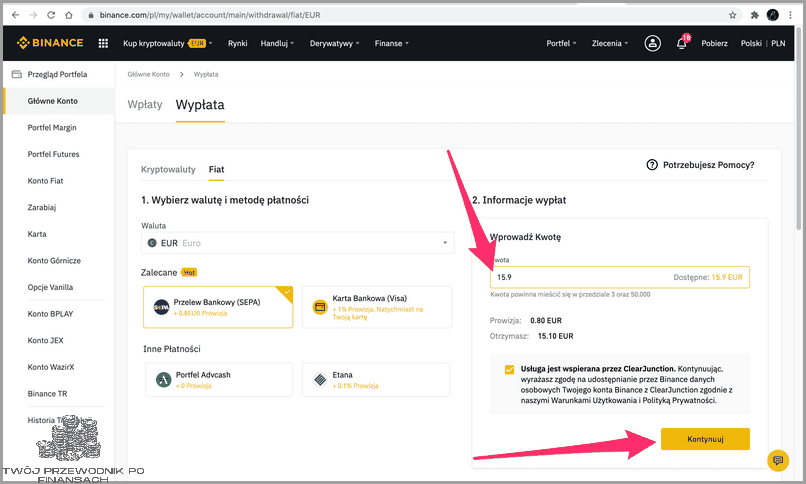Select Portfel Advcash payment option
Image resolution: width=806 pixels, height=484 pixels.
[x=219, y=380]
